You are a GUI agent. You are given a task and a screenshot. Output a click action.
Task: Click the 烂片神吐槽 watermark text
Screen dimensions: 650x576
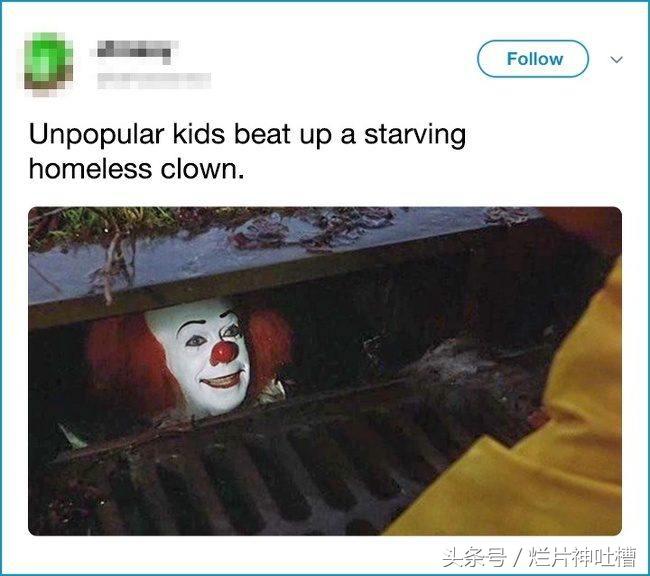pyautogui.click(x=582, y=557)
